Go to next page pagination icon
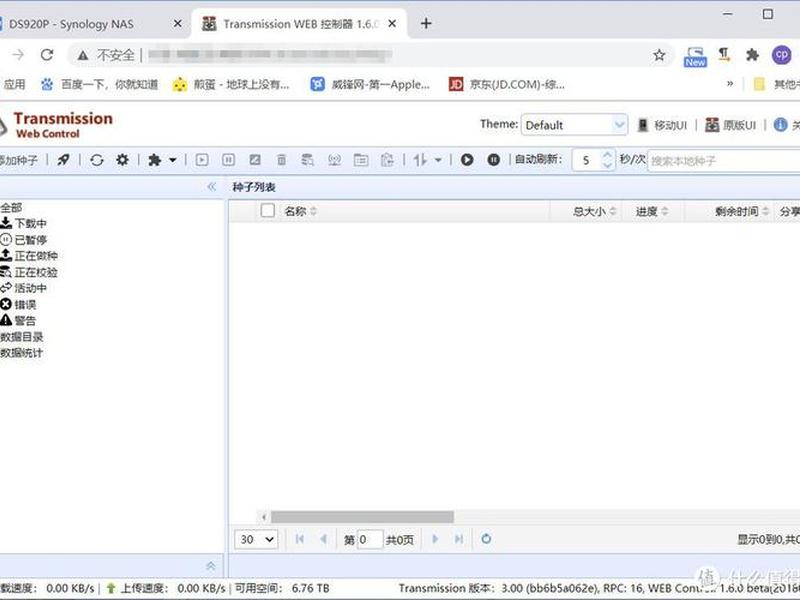The image size is (800, 600). click(x=435, y=539)
